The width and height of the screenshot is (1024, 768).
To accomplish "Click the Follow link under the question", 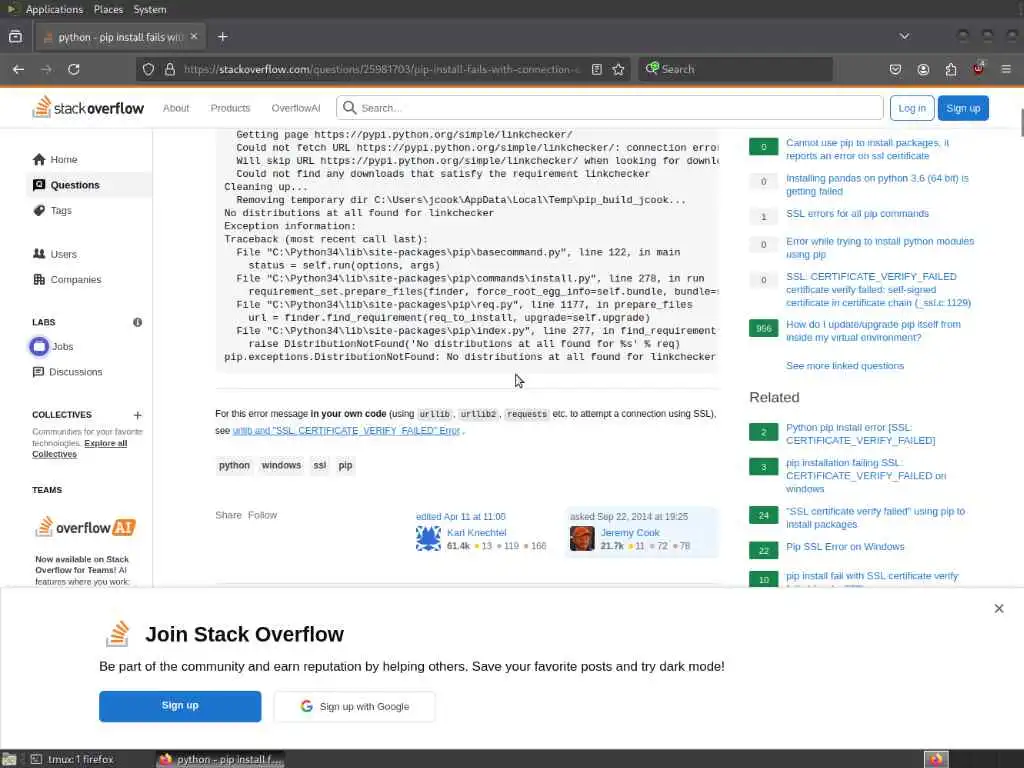I will click(x=262, y=515).
